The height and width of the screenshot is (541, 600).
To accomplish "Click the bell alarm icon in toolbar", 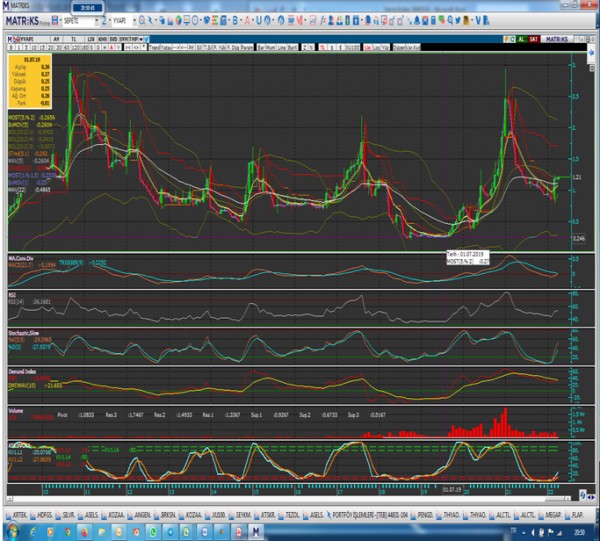I will click(417, 21).
